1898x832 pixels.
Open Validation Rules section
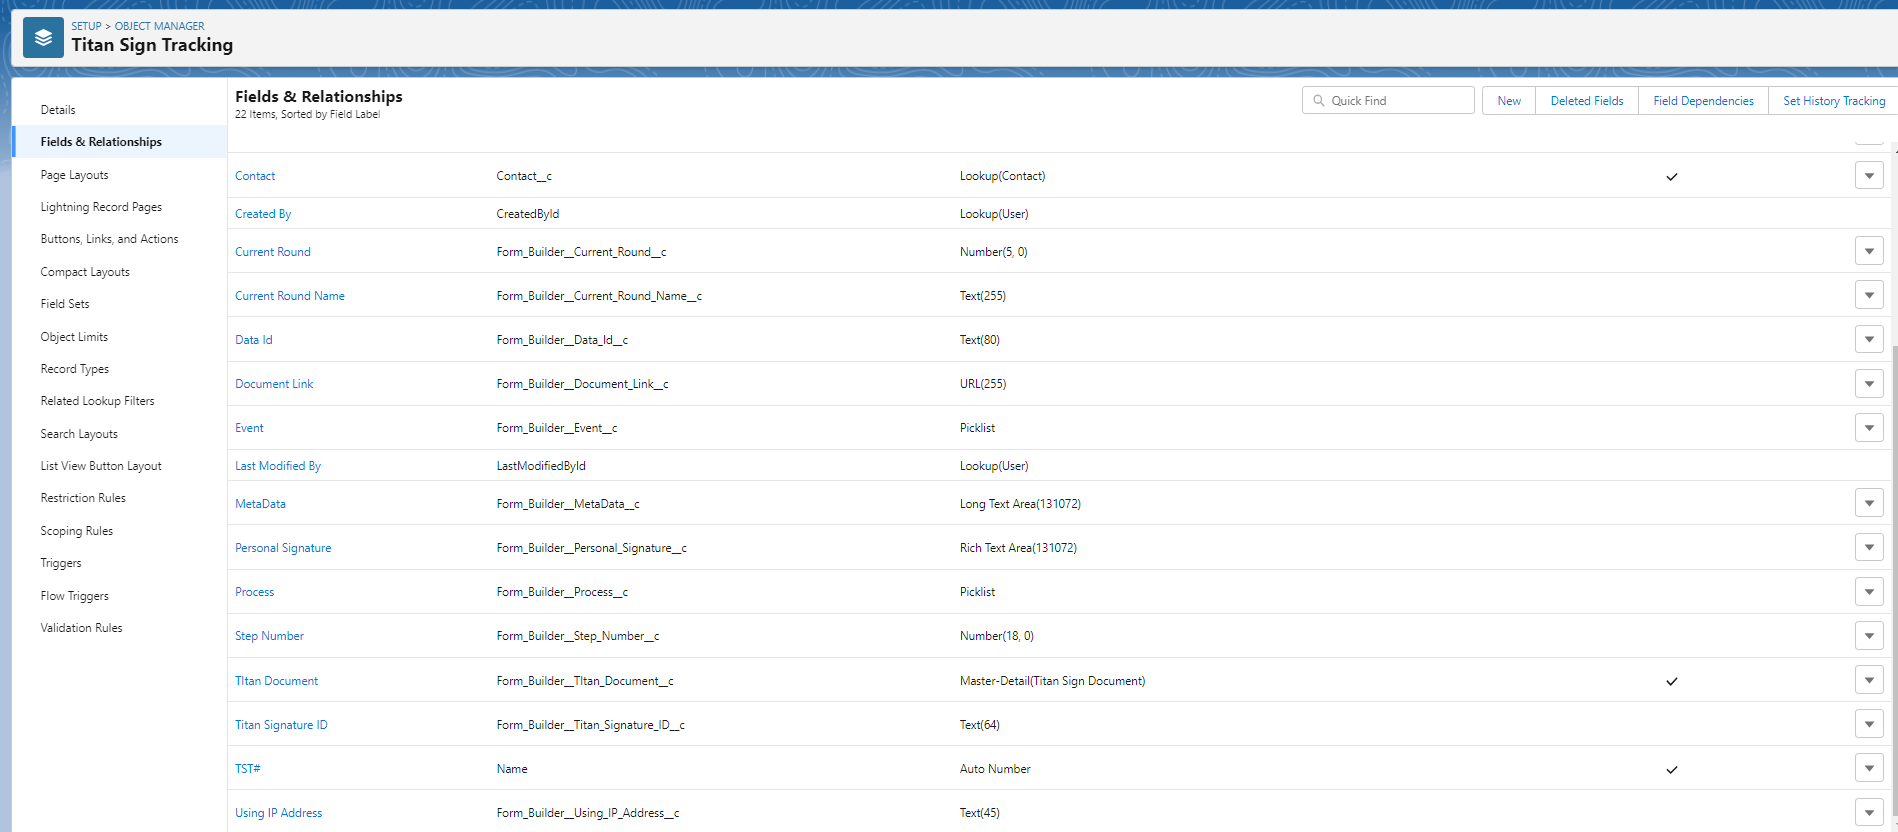click(x=81, y=628)
